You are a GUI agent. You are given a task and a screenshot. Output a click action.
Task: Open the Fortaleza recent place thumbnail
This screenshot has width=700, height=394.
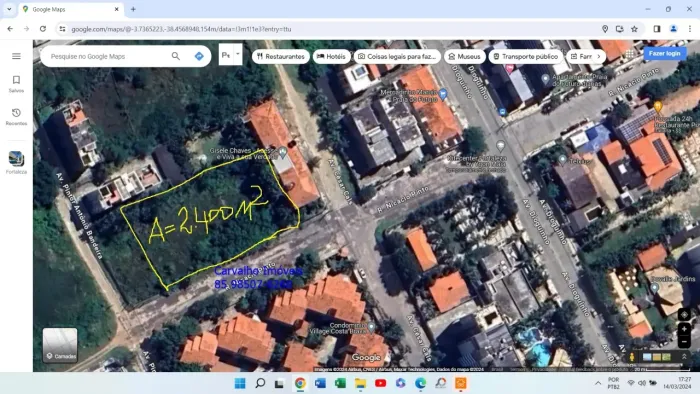(16, 162)
